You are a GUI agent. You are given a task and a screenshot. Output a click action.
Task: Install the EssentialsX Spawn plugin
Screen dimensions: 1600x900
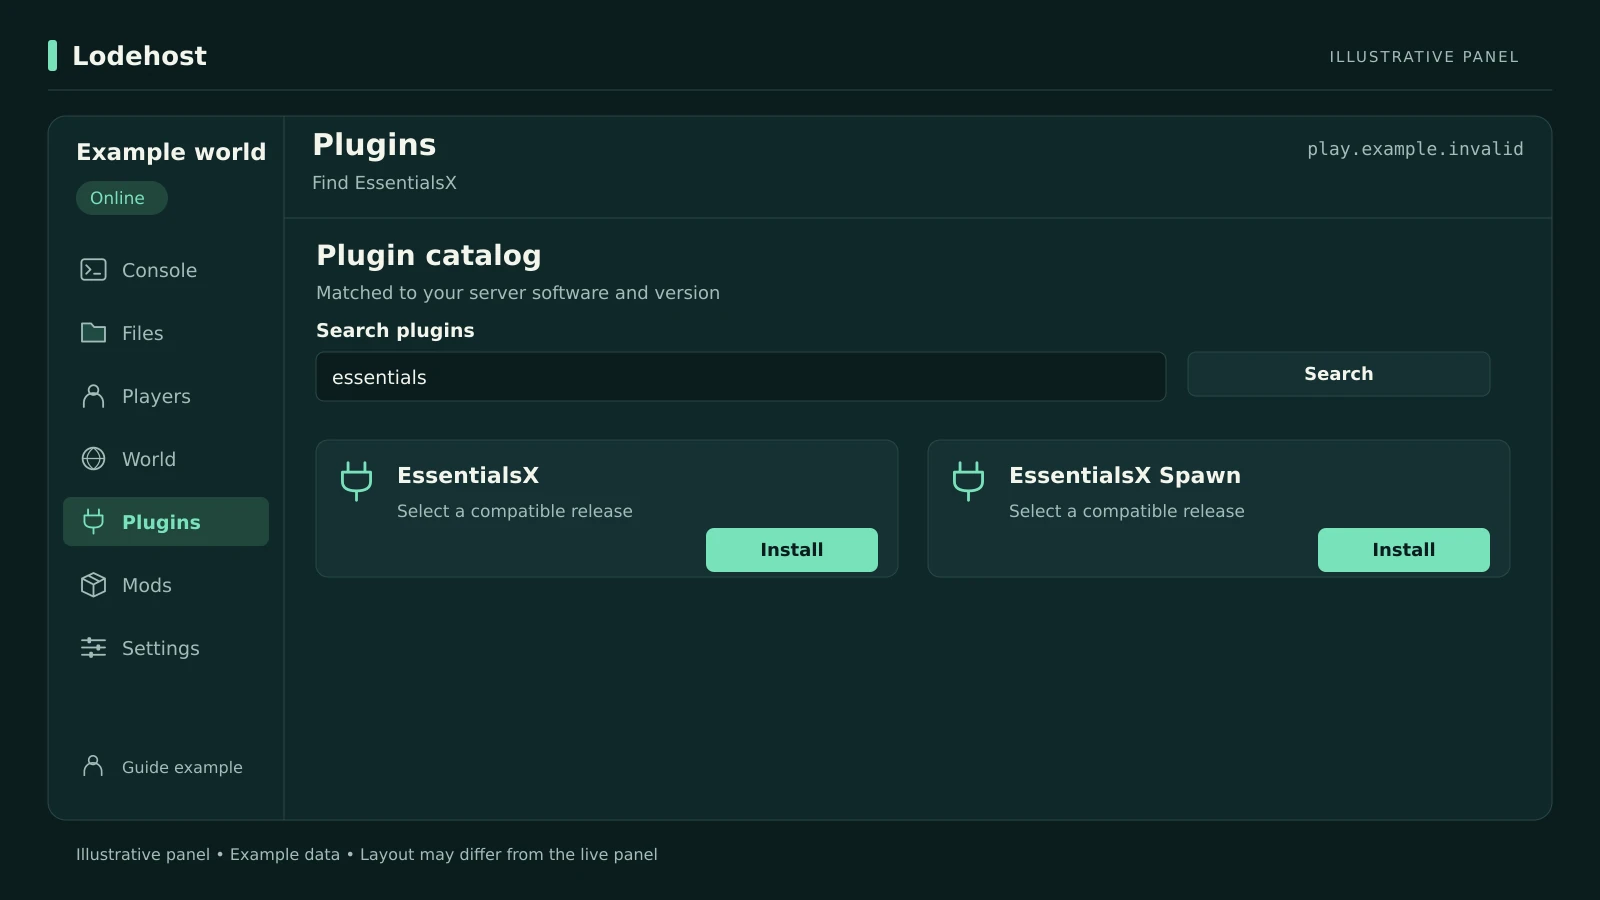pyautogui.click(x=1404, y=550)
